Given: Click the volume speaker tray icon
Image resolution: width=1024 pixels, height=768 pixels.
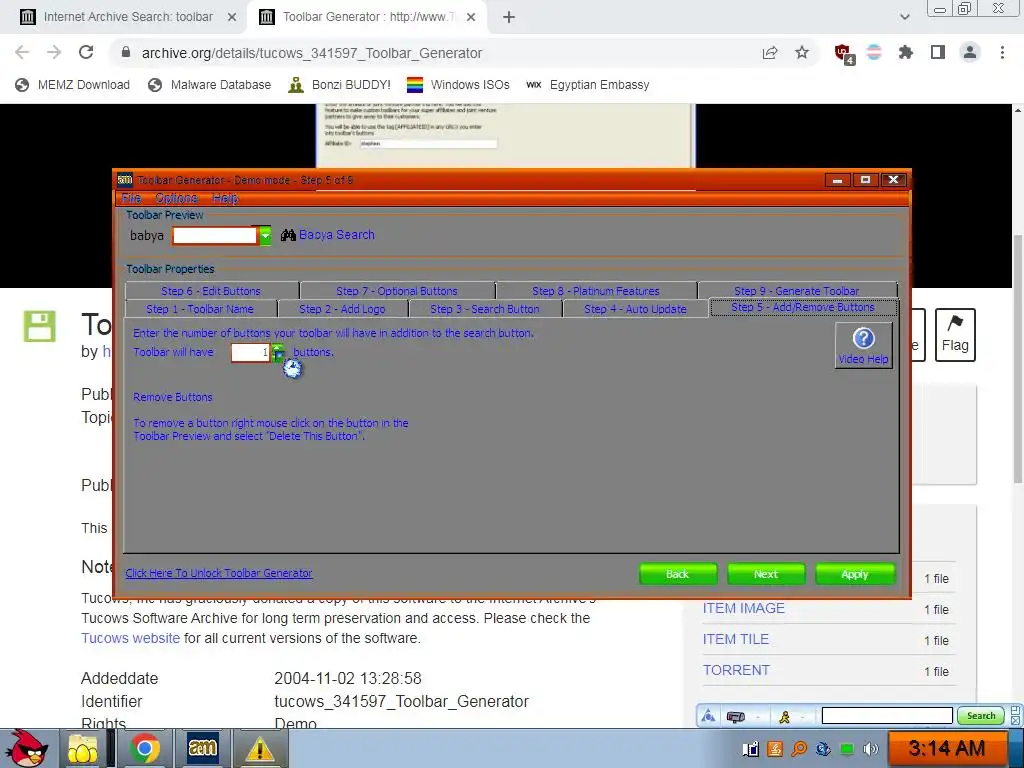Looking at the screenshot, I should click(x=870, y=749).
